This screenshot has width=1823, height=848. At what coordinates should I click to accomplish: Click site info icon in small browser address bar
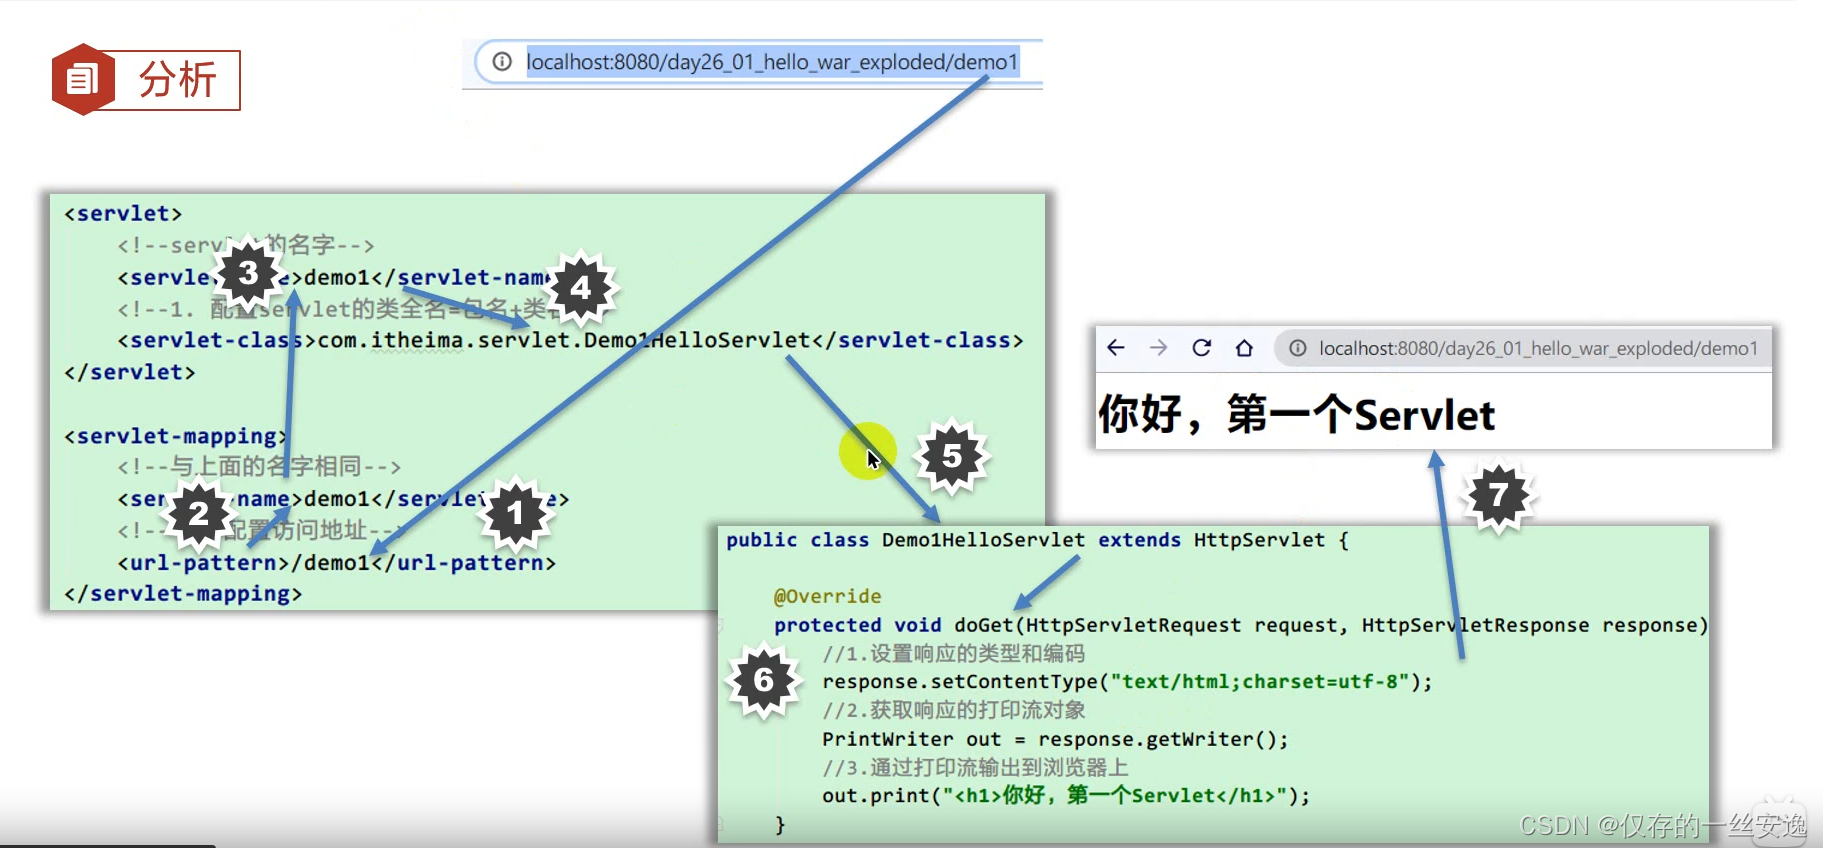[1297, 348]
